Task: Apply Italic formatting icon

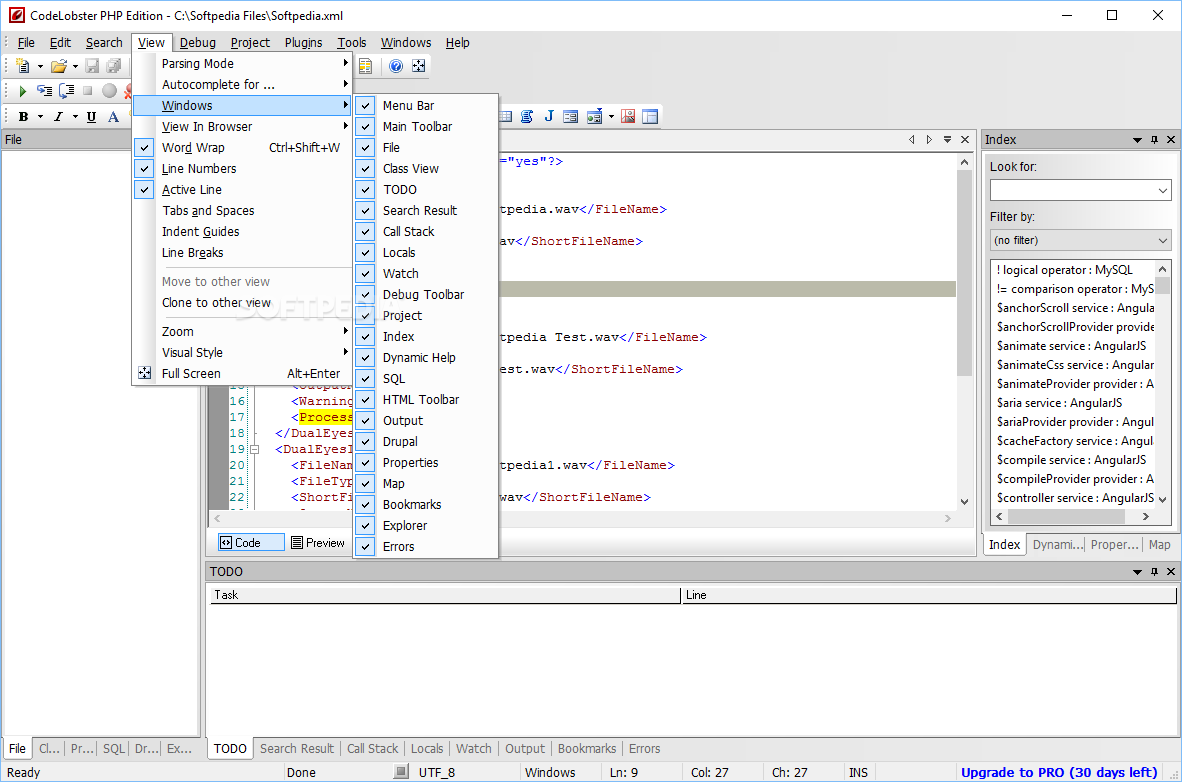Action: tap(58, 117)
